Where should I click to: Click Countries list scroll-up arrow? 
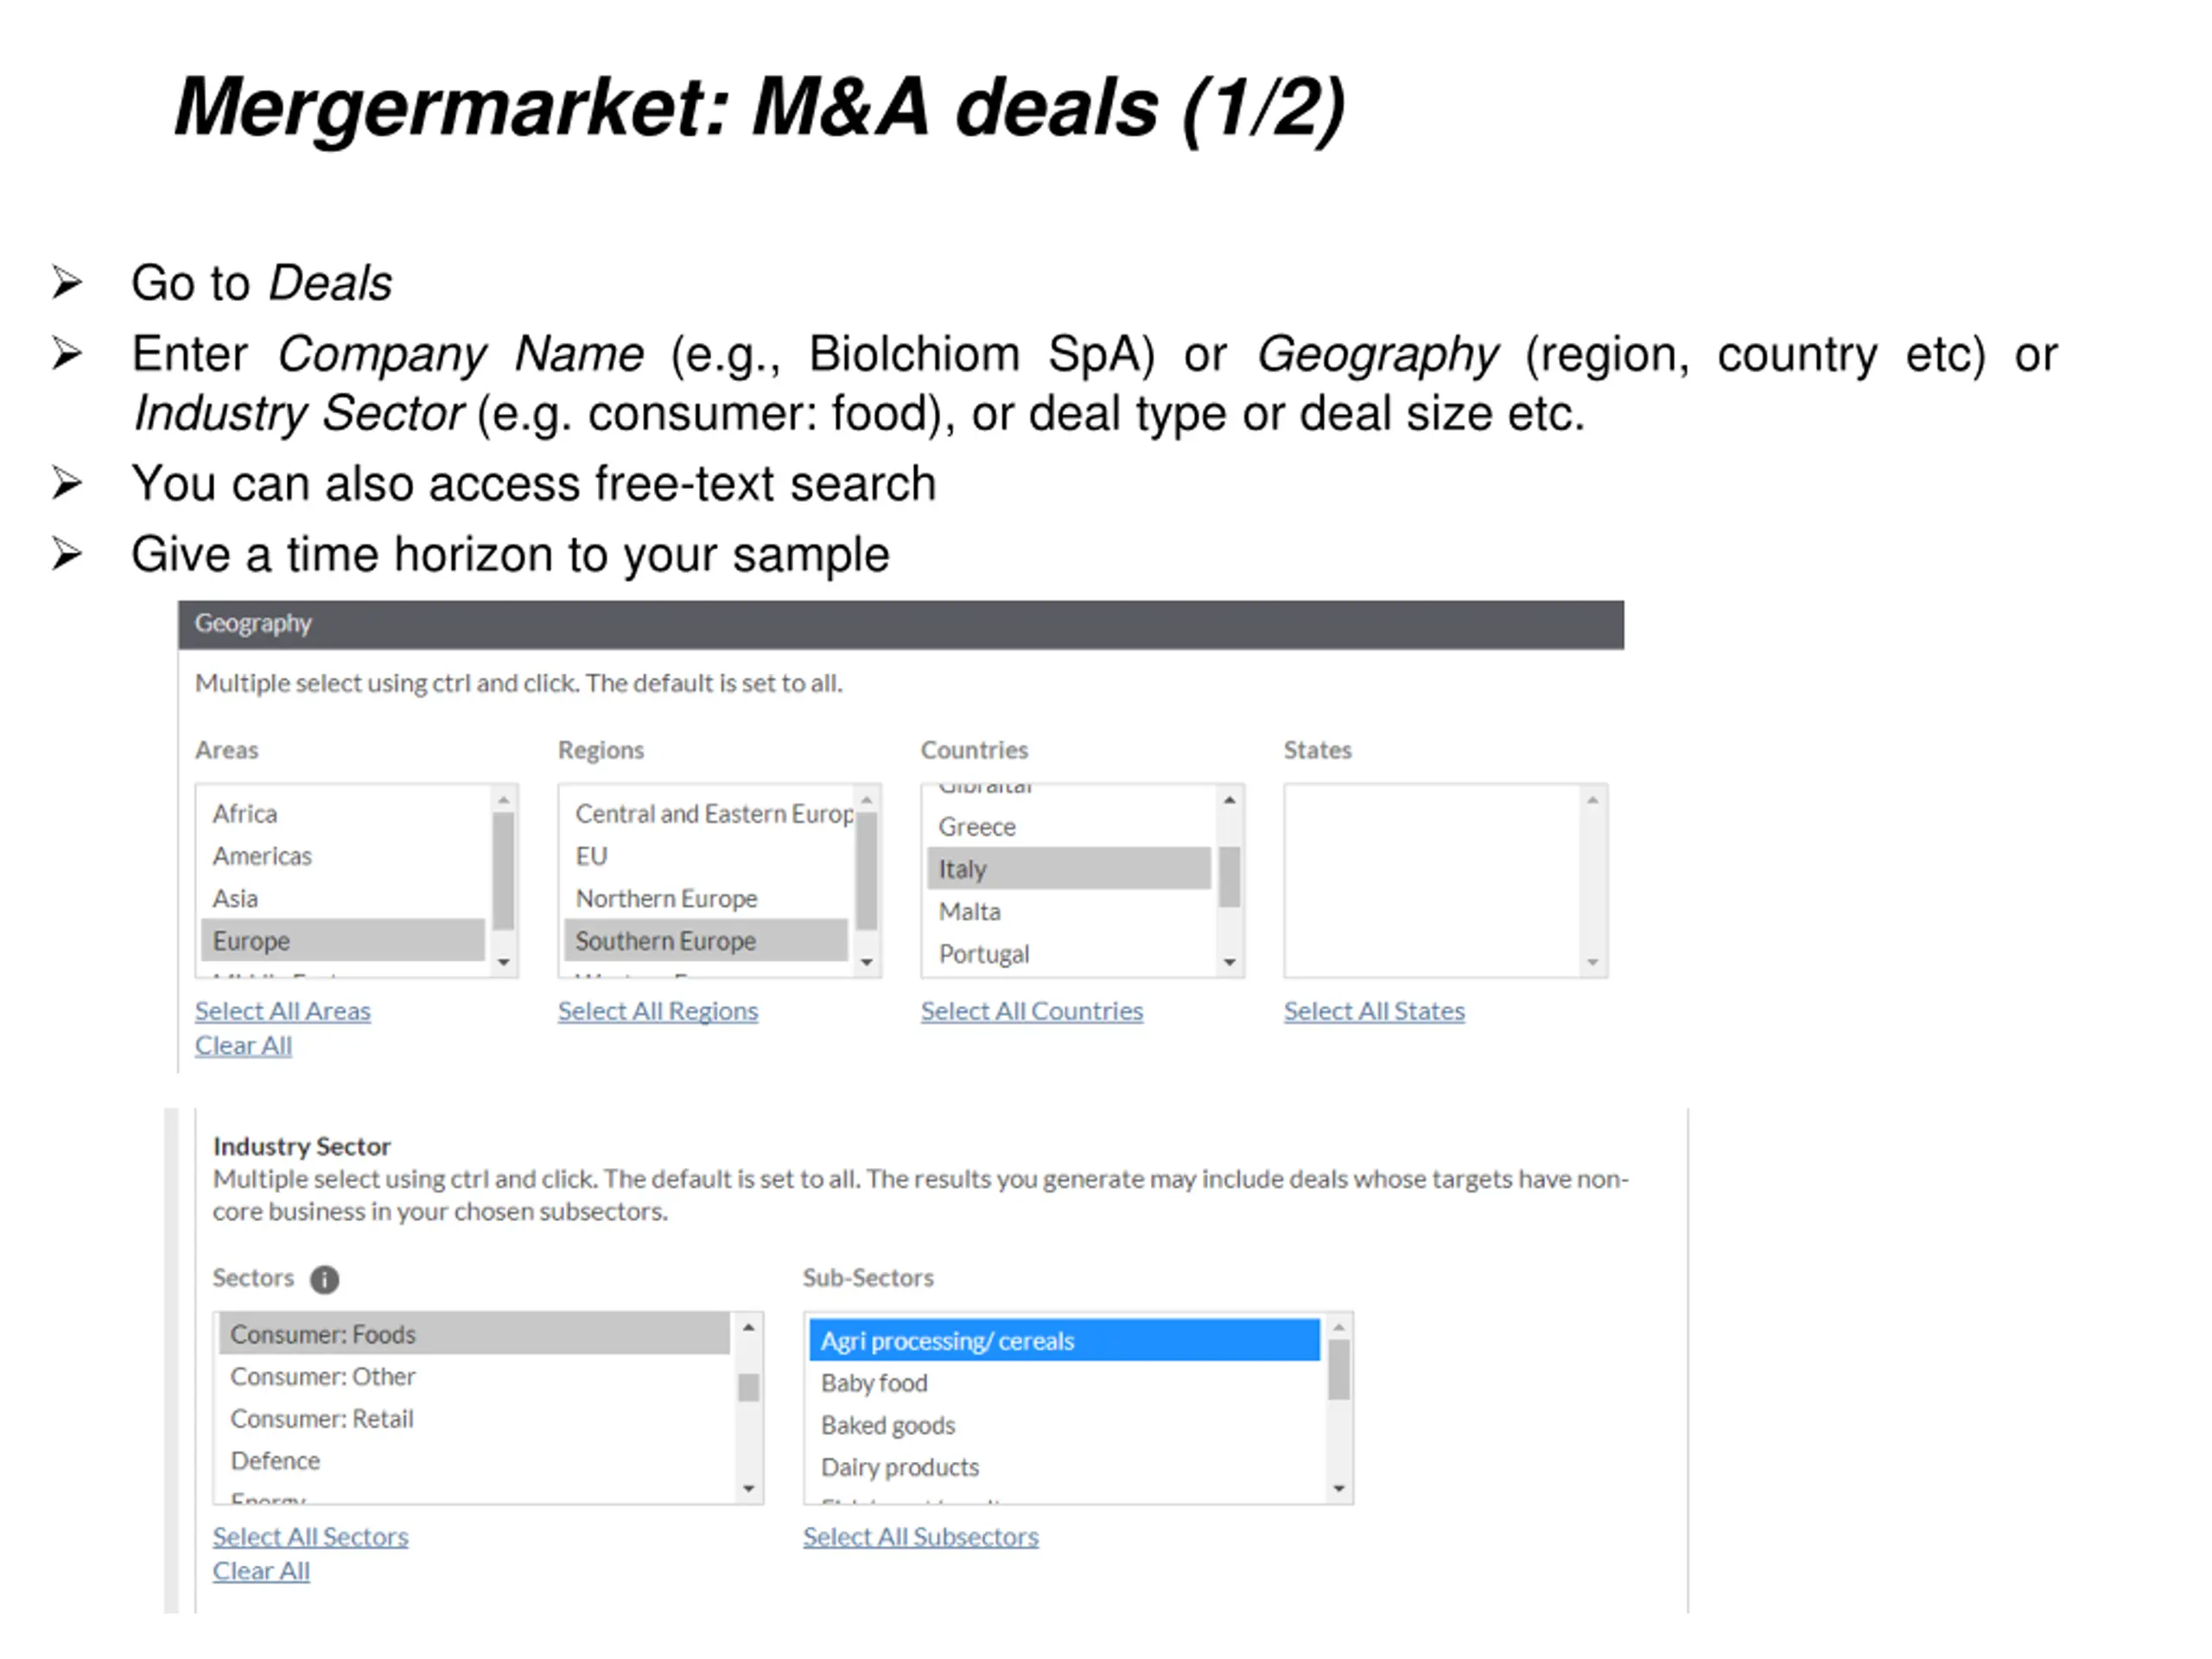(x=1230, y=800)
